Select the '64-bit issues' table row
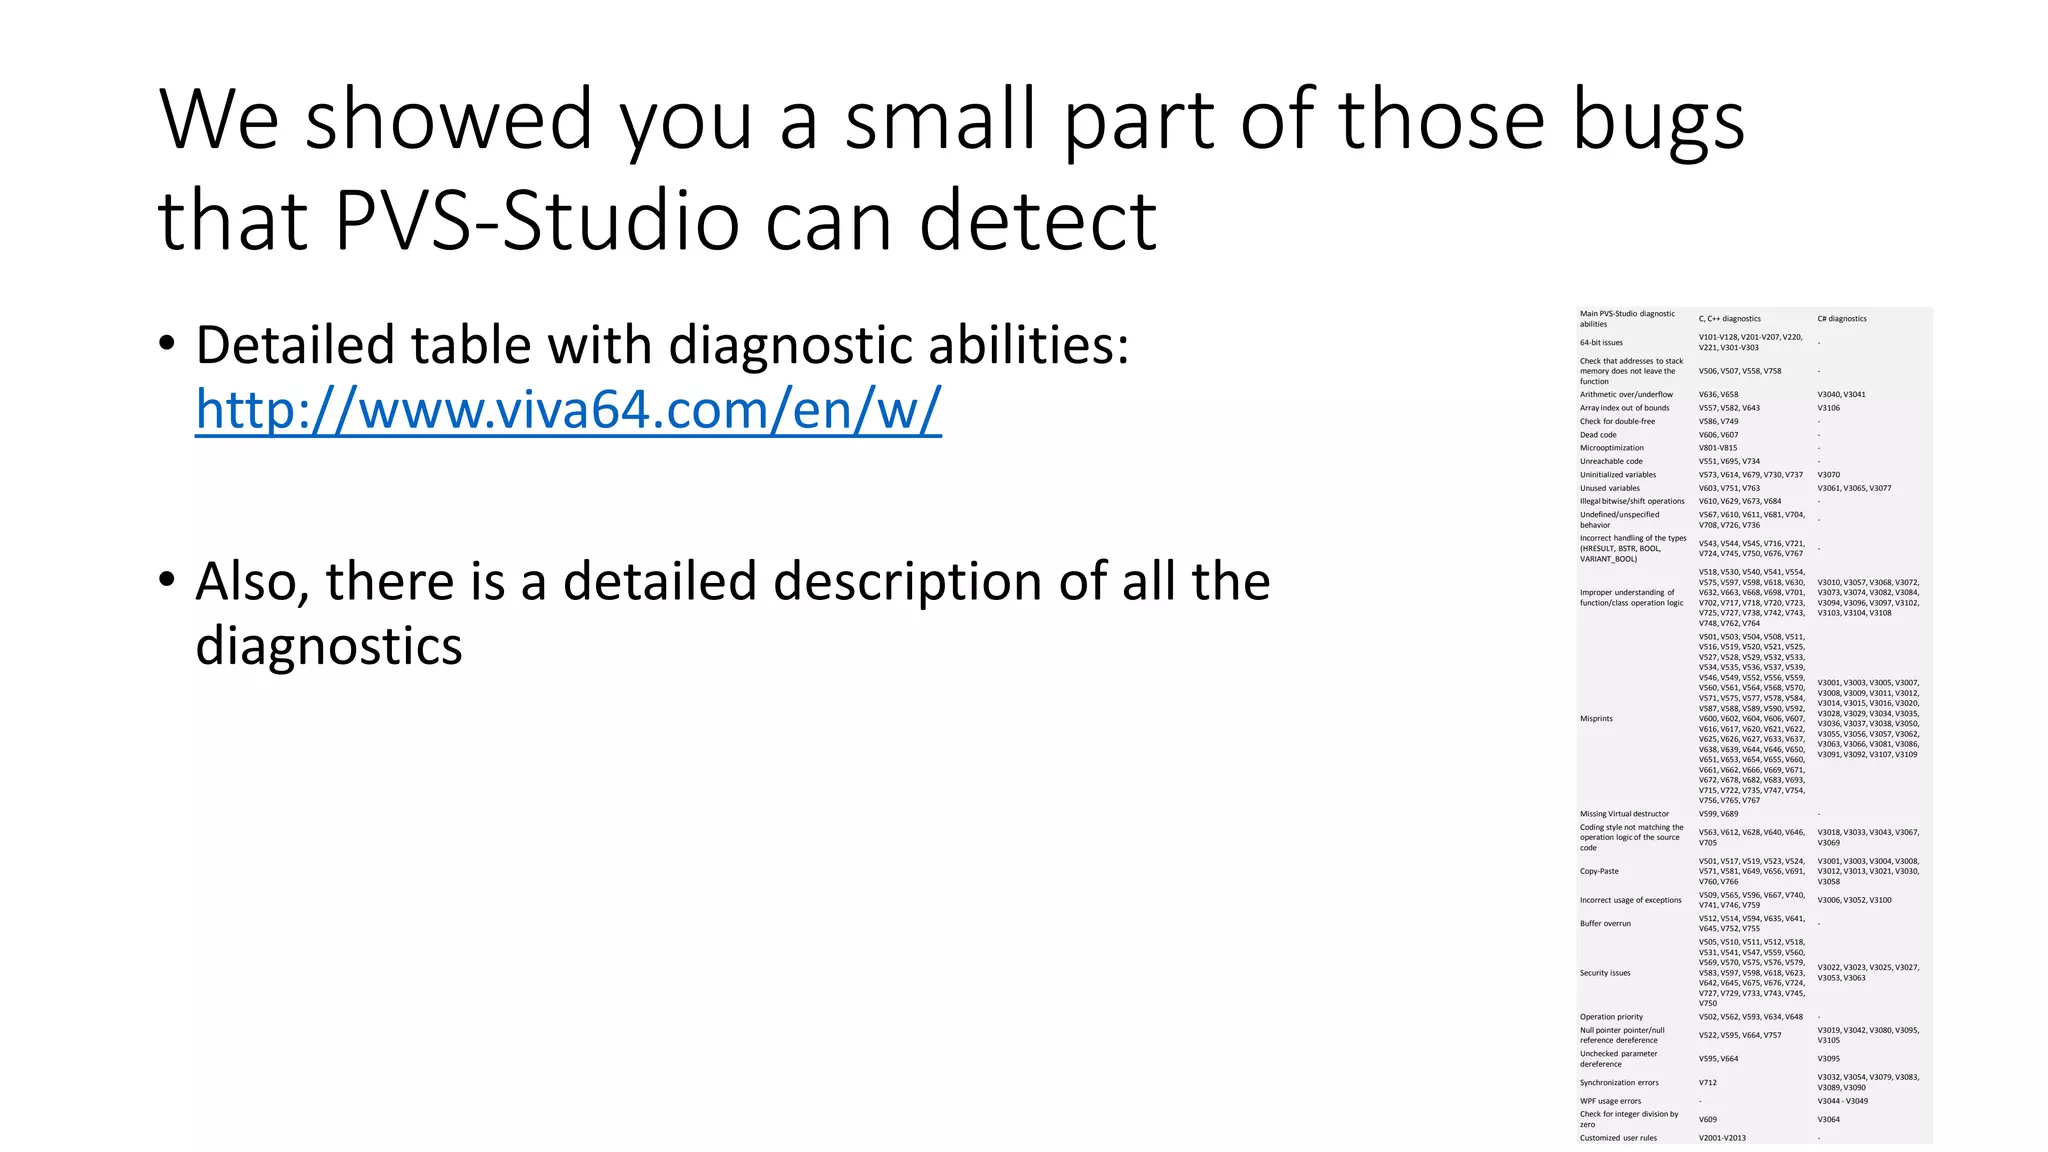This screenshot has width=2048, height=1152. (x=1755, y=342)
